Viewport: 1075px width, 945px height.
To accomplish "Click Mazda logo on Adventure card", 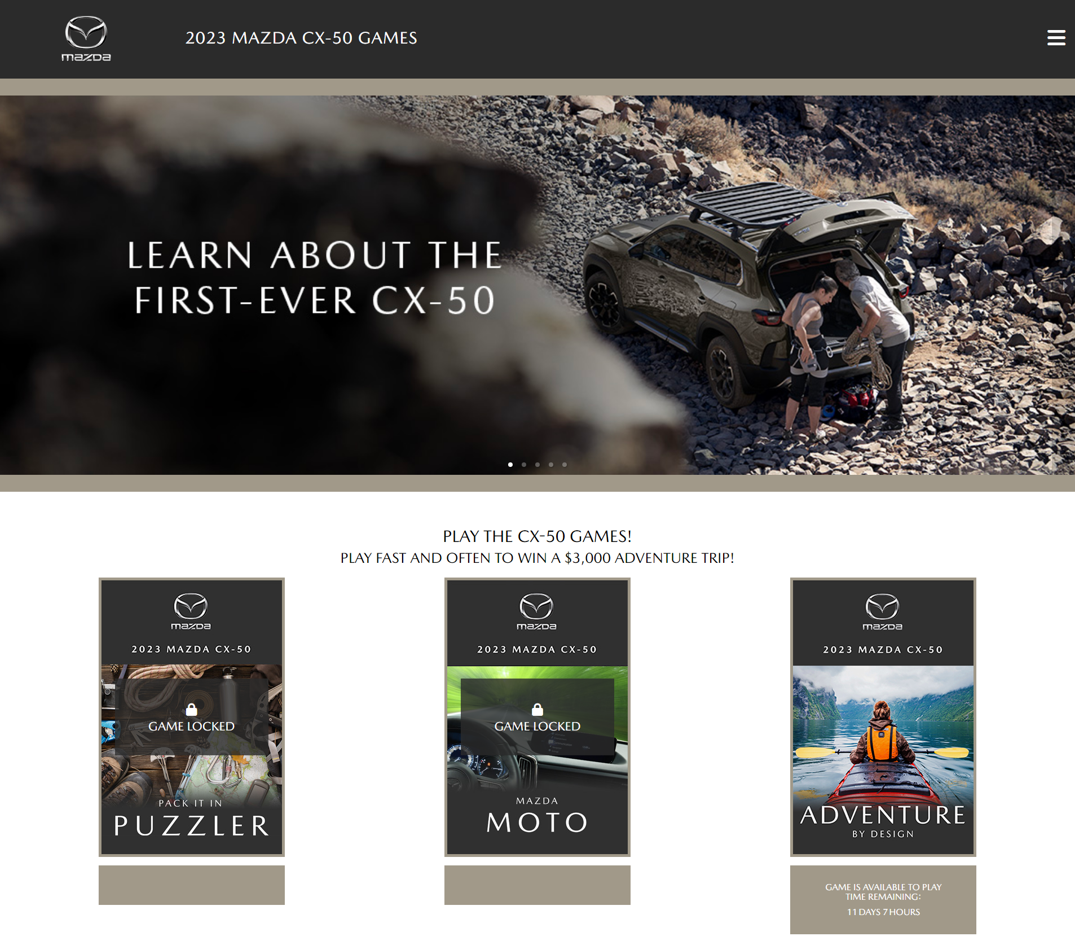I will [882, 611].
